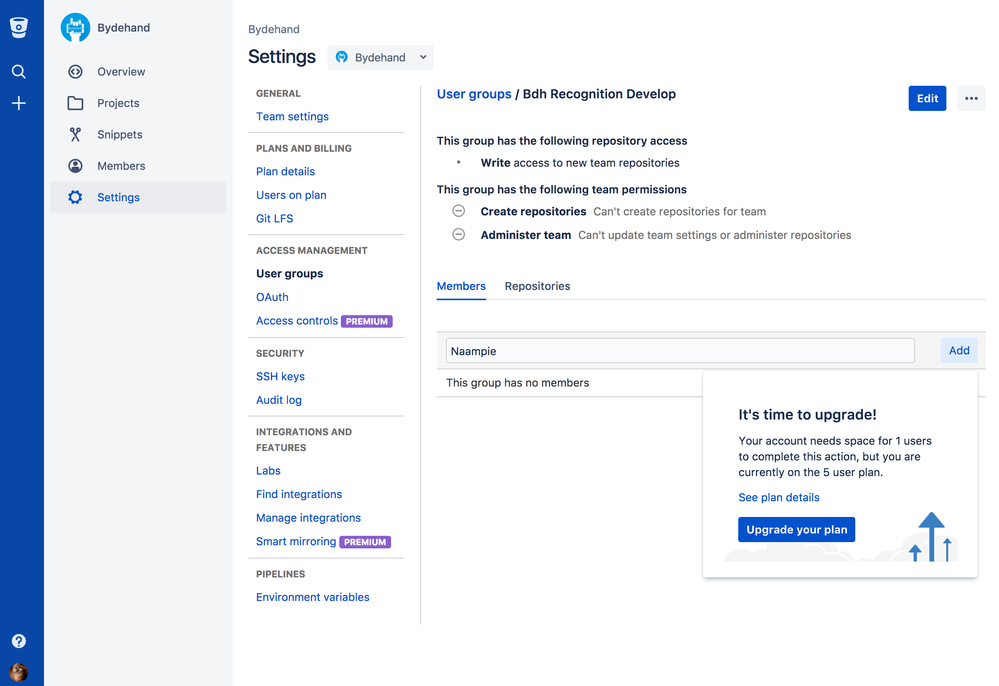Click the Members person icon
Viewport: 999px width, 686px height.
pos(75,166)
